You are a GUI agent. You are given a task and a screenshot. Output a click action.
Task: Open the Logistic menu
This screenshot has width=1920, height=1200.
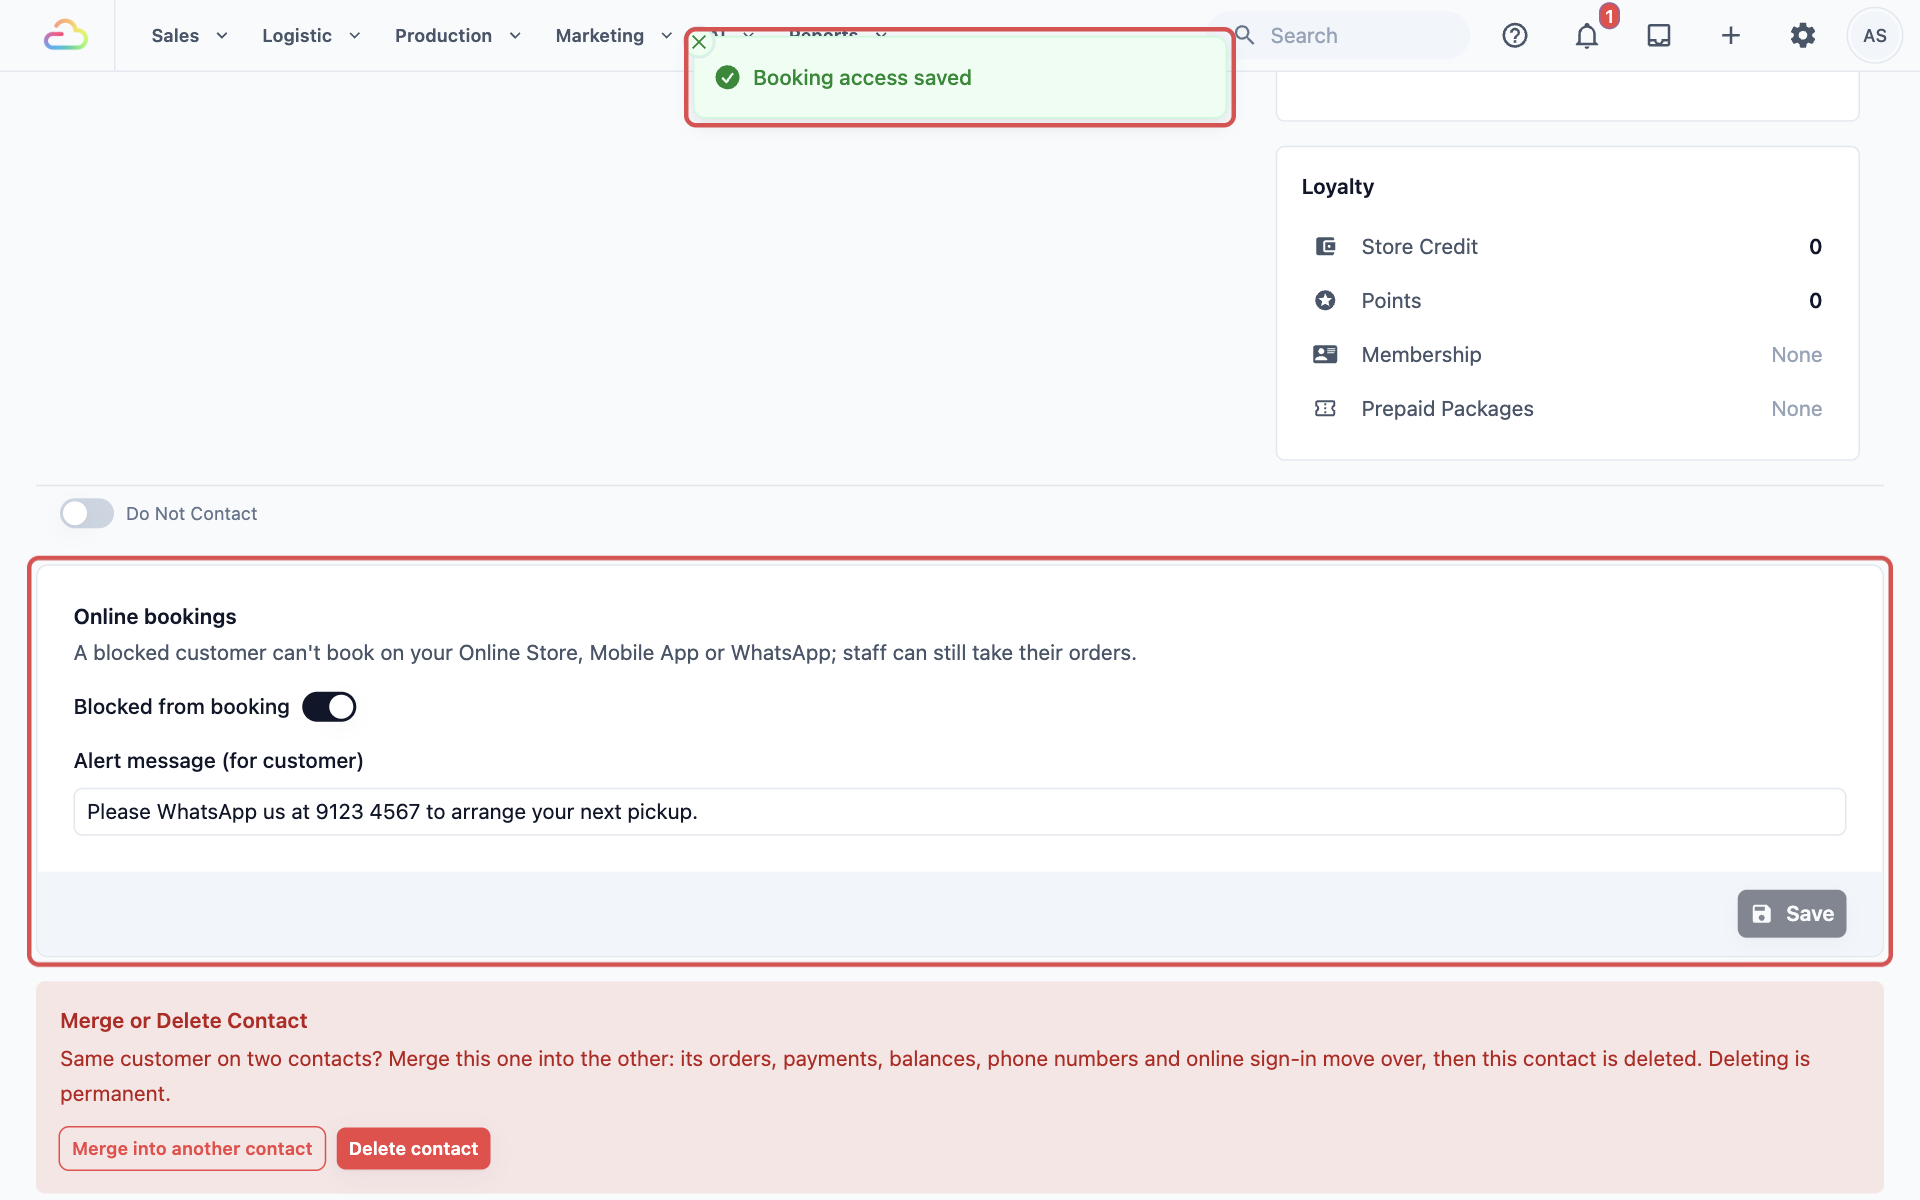tap(311, 36)
